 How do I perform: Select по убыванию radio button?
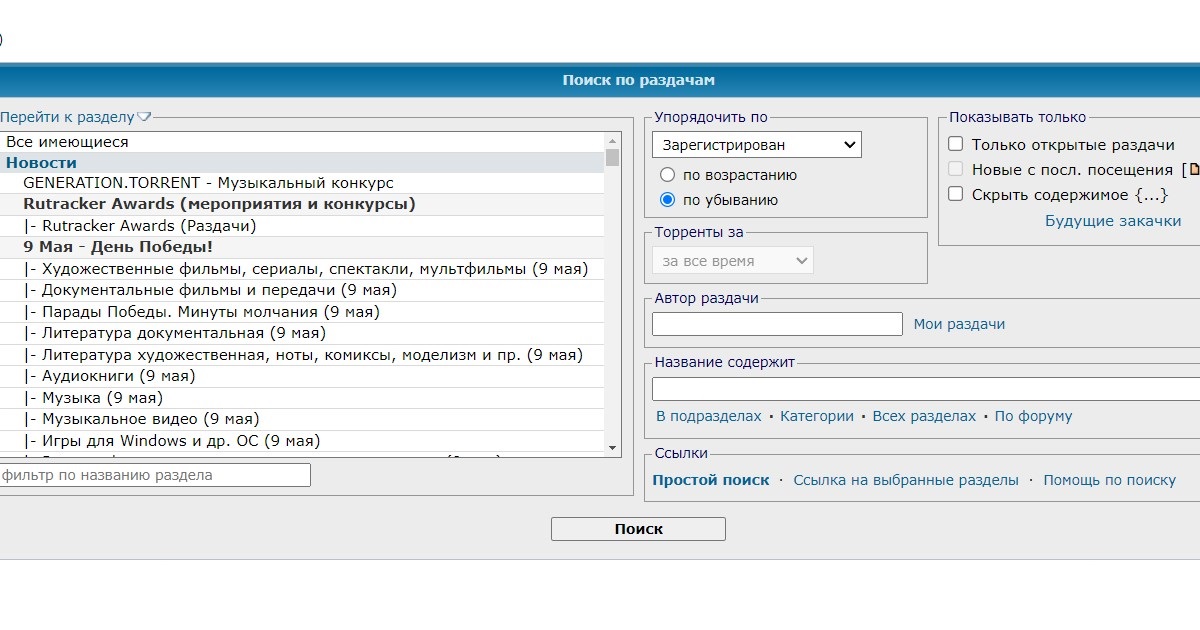[668, 200]
